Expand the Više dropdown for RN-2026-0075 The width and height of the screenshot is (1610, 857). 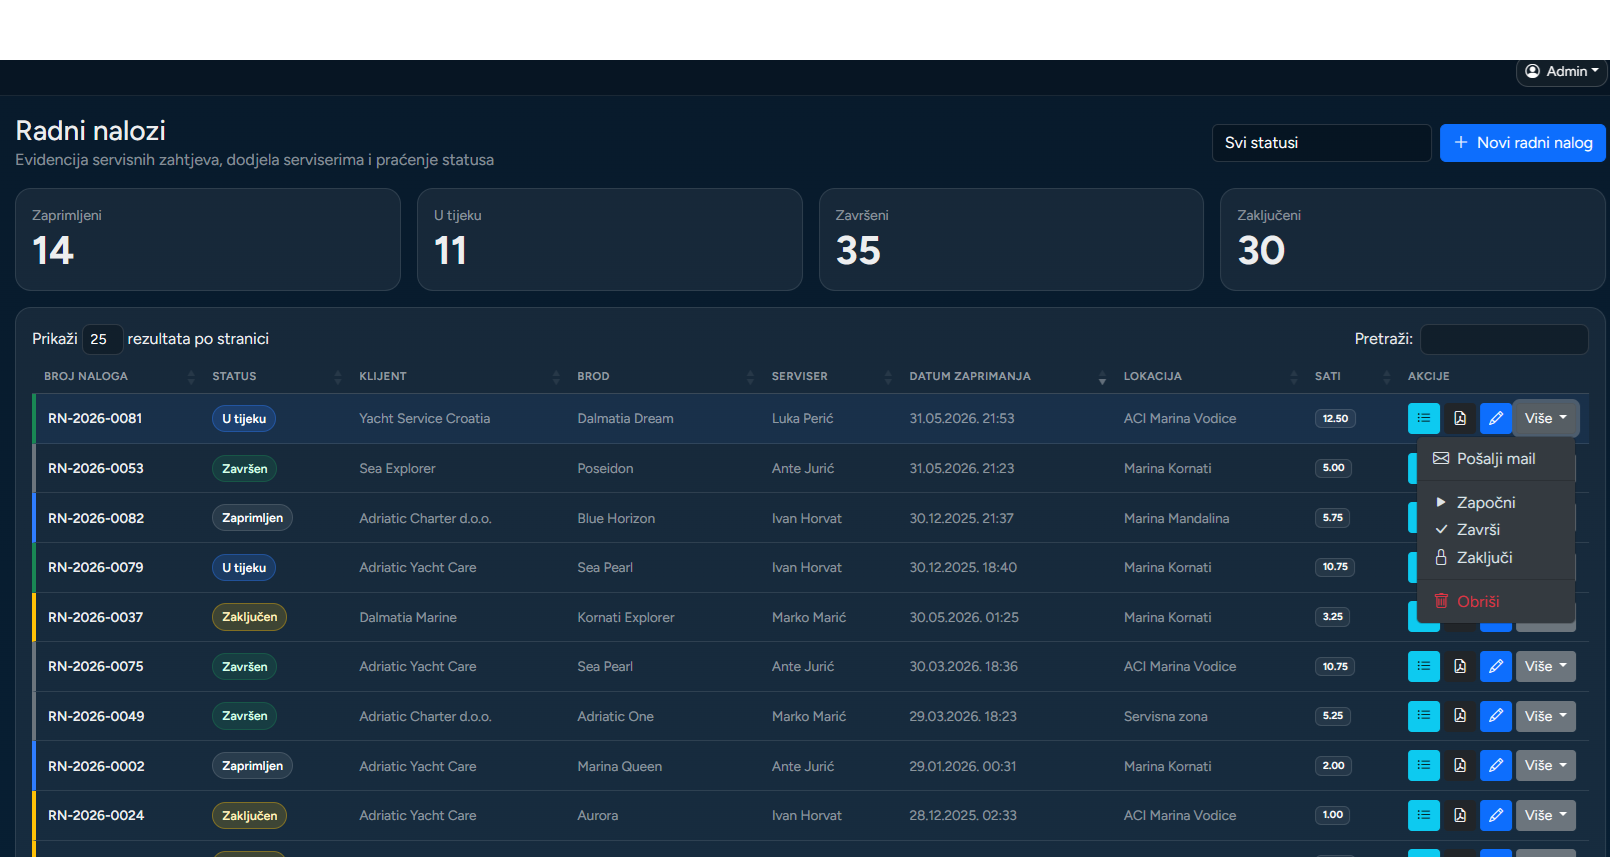click(x=1546, y=666)
